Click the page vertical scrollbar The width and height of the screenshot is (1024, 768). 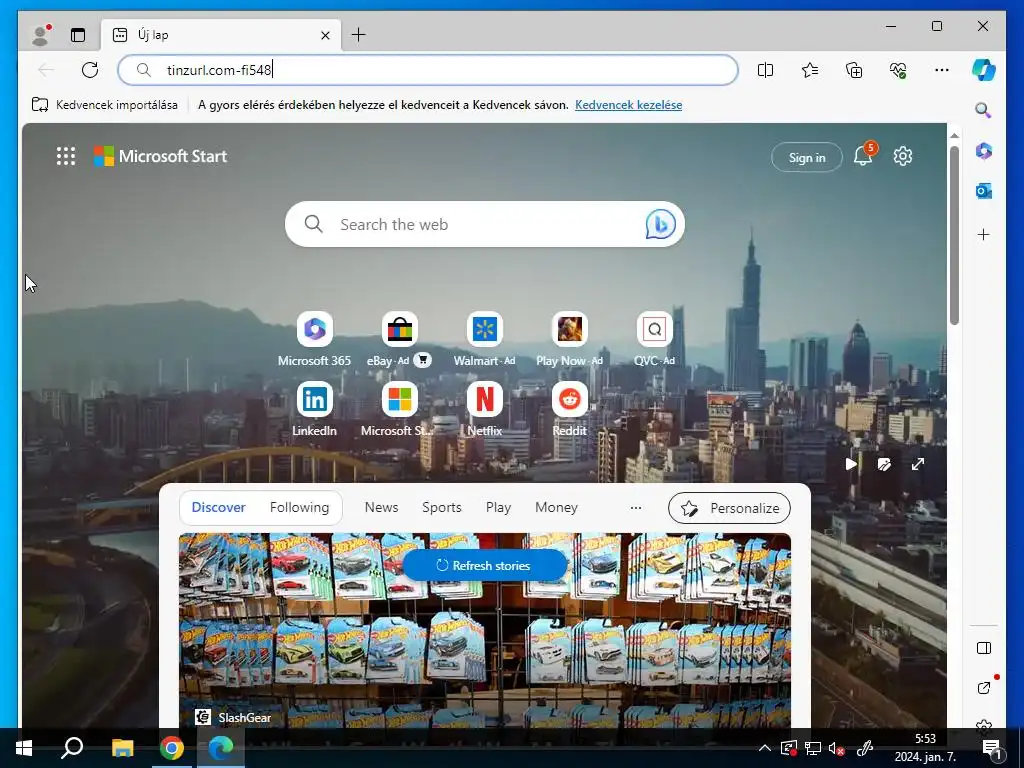point(954,235)
